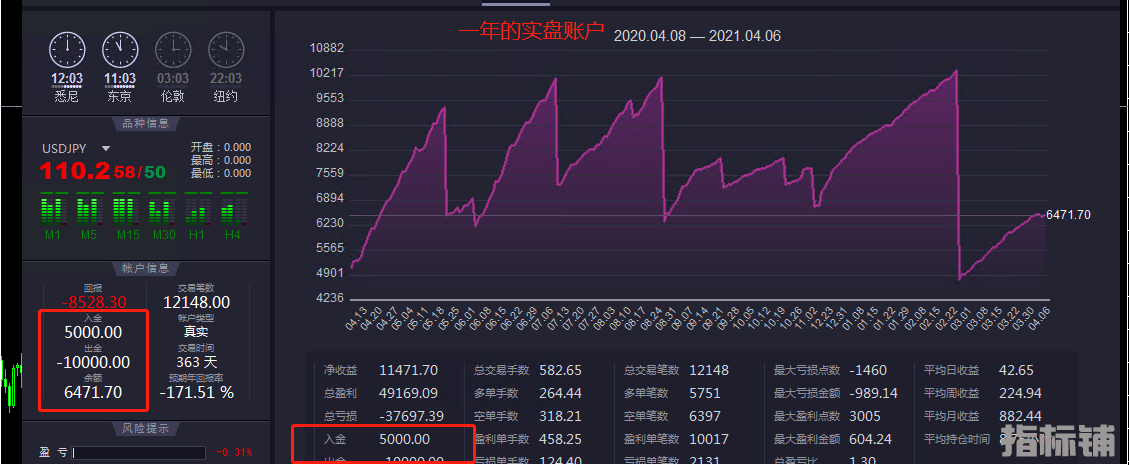Click the 22:03 New York time text

tap(225, 78)
